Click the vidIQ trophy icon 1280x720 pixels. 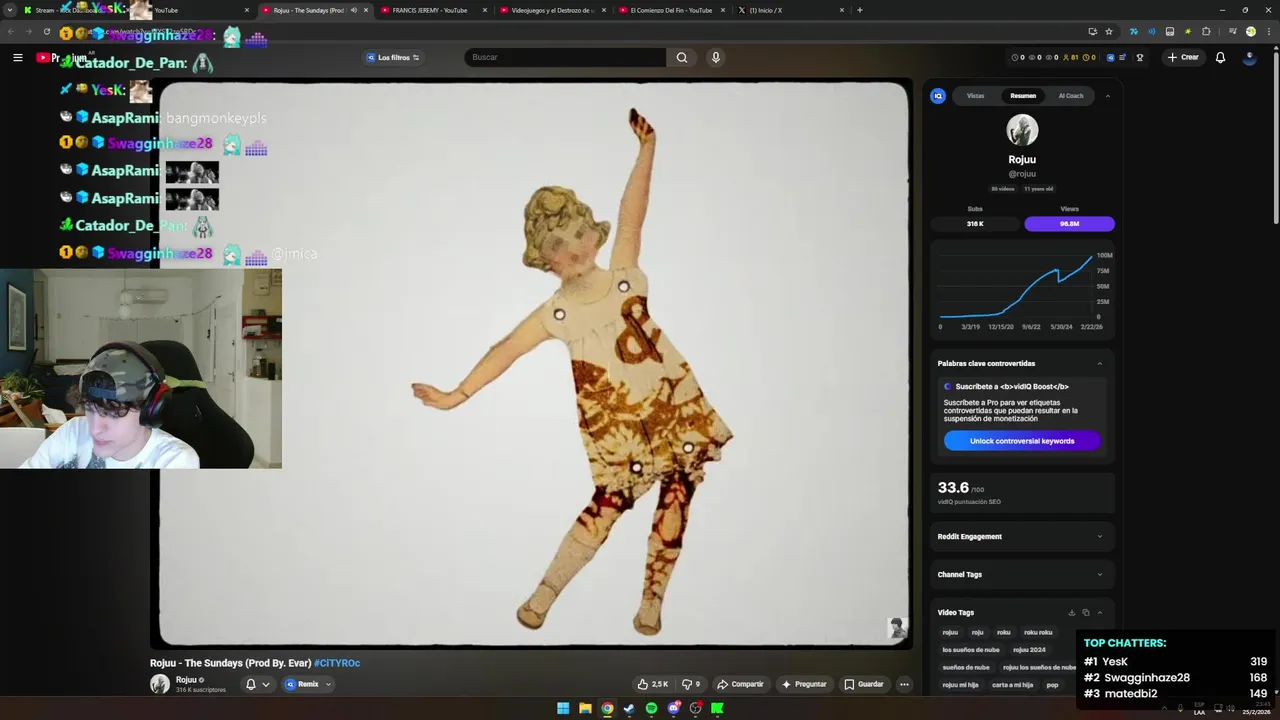pyautogui.click(x=1139, y=57)
